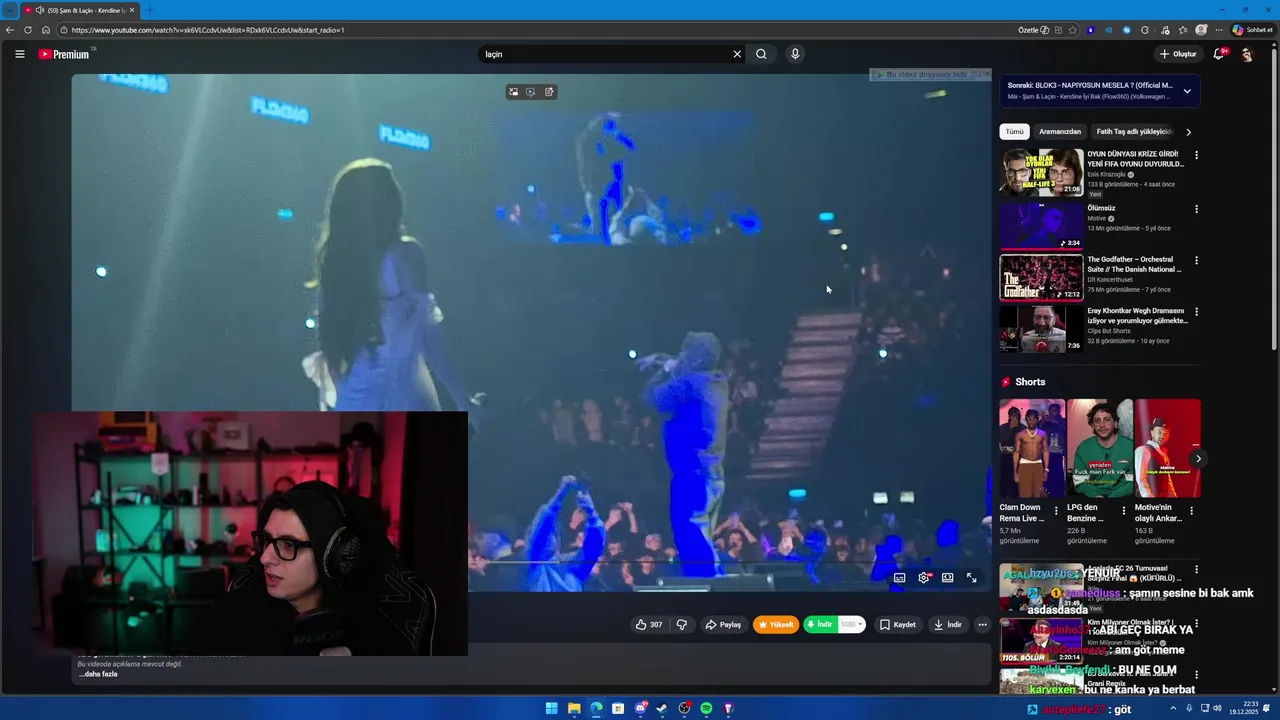Dislike the video with thumbs down
This screenshot has width=1280, height=720.
682,625
